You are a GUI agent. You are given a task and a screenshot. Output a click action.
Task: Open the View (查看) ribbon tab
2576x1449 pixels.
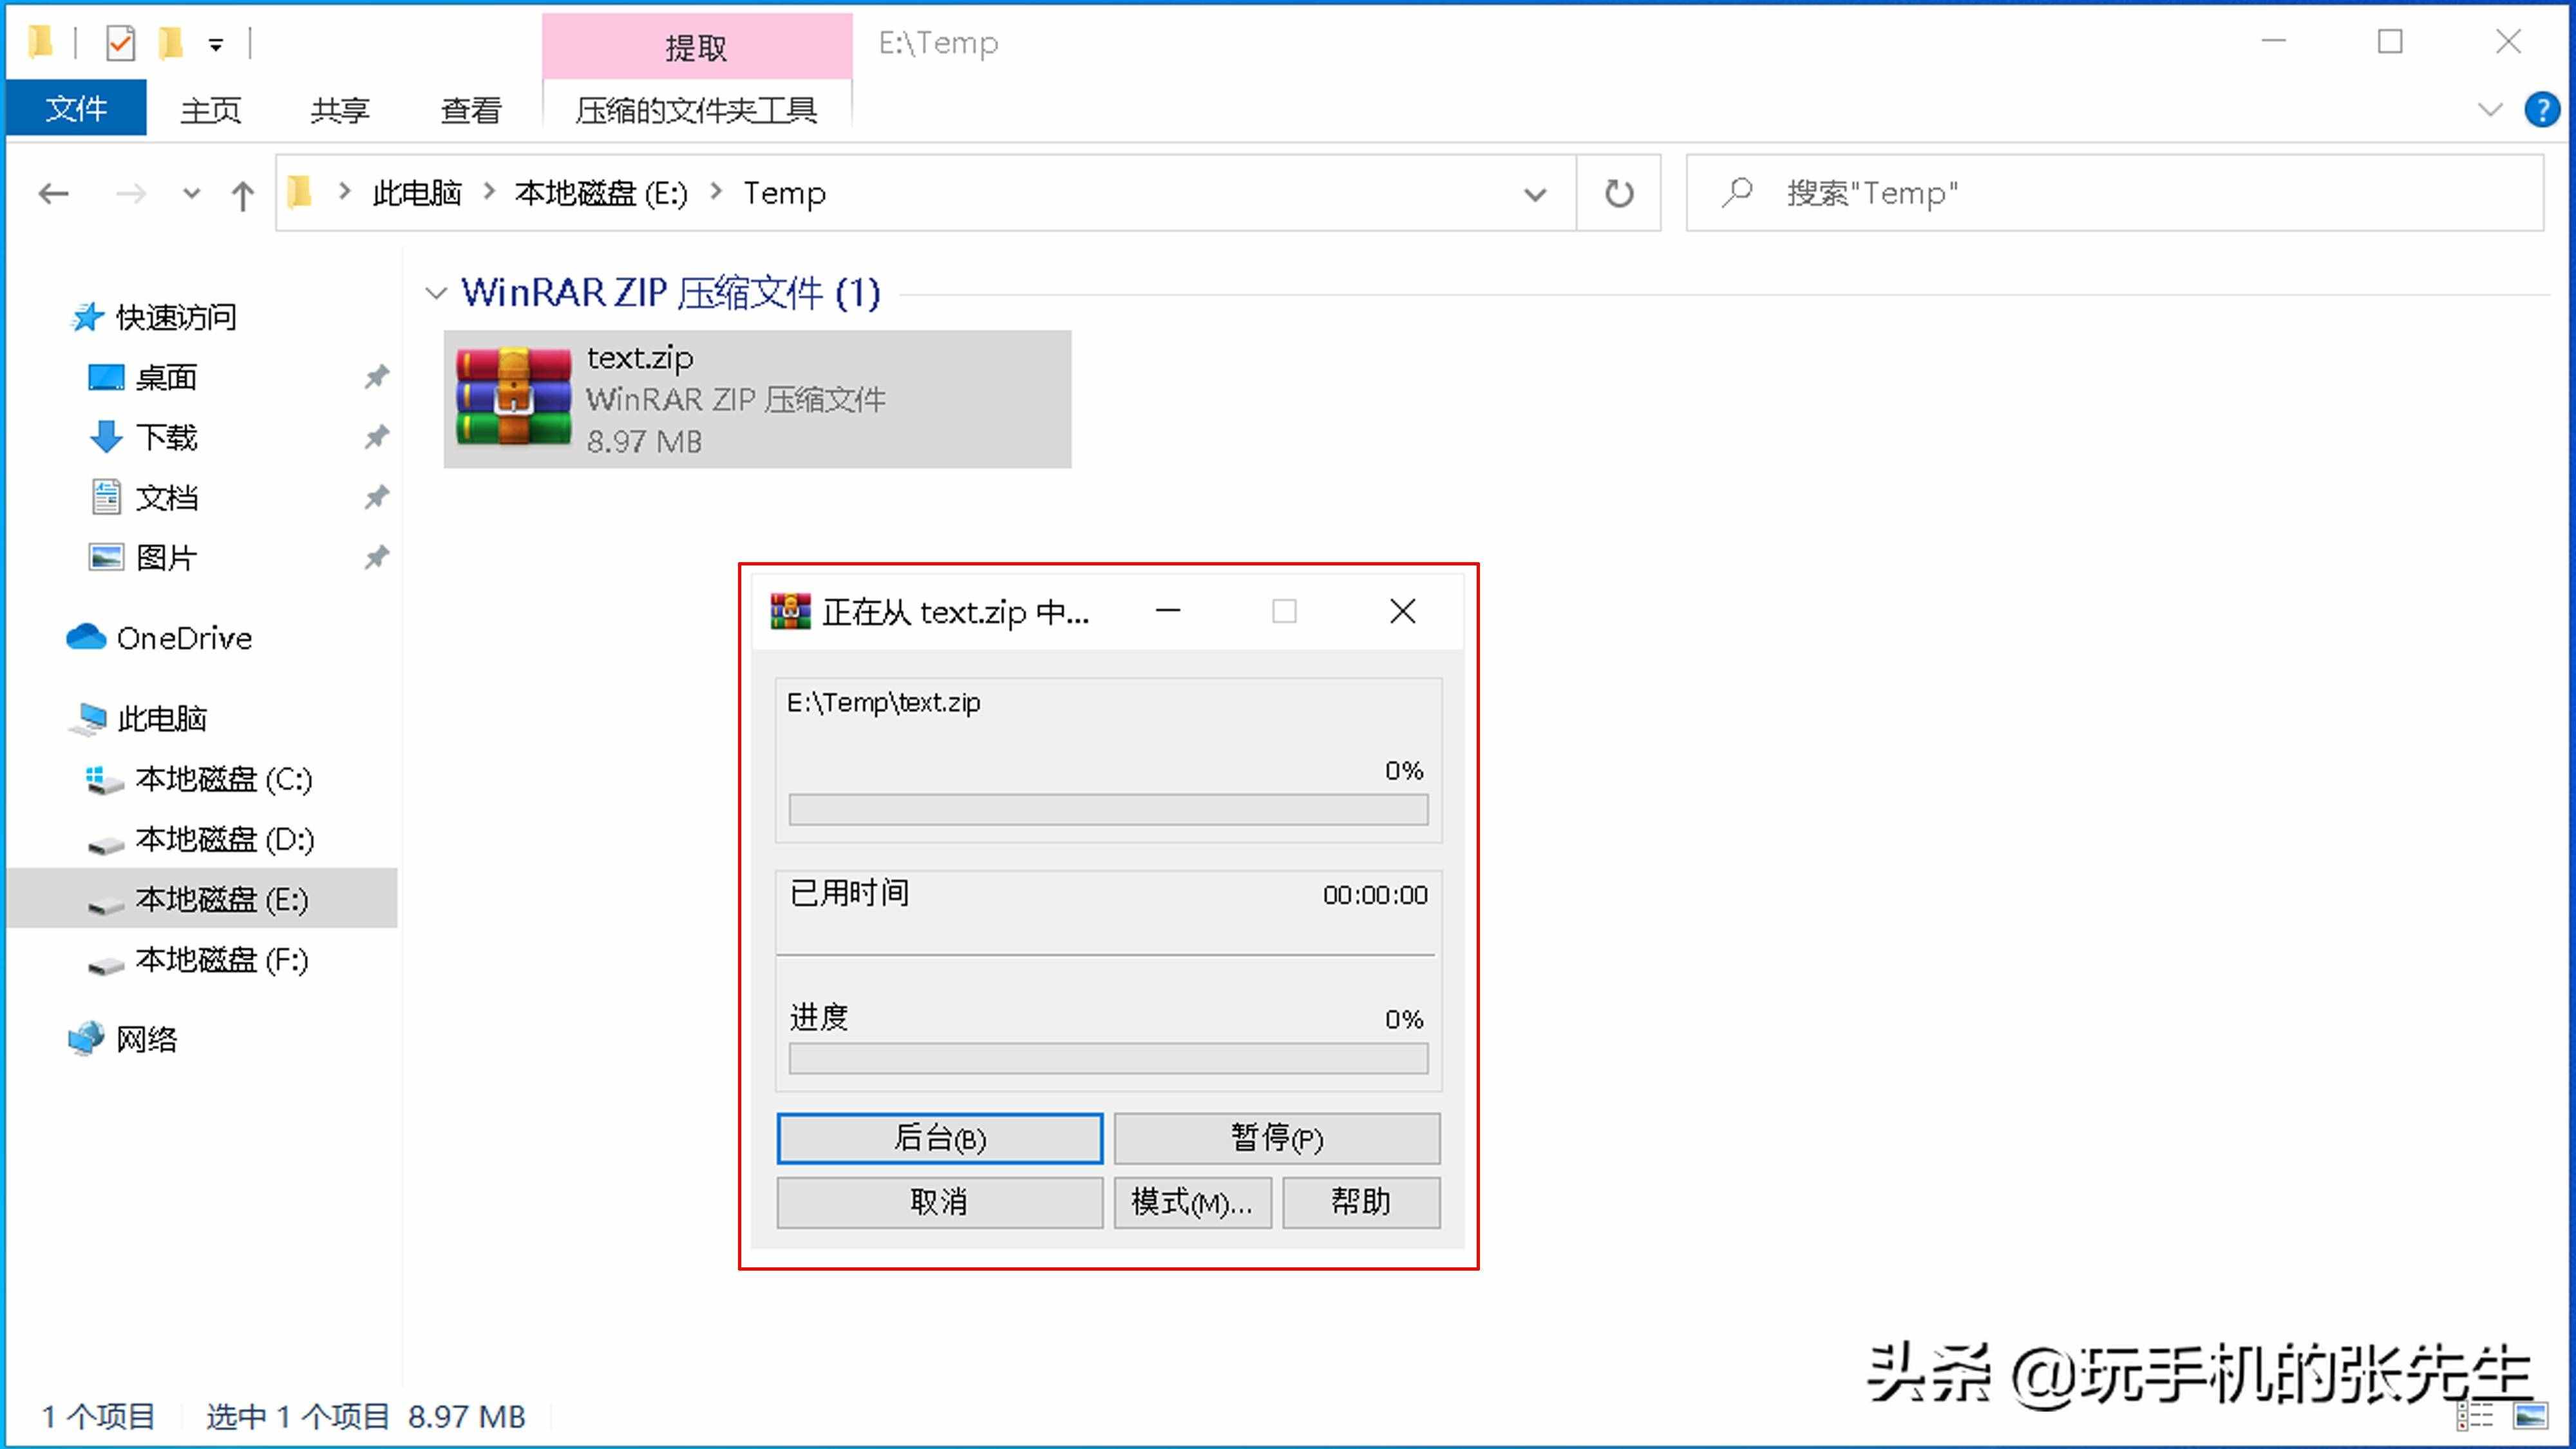(471, 109)
